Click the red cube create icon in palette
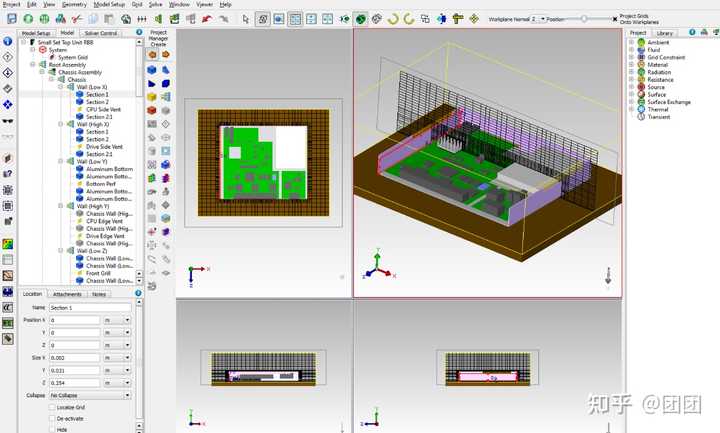Viewport: 720px width, 433px height. pos(152,110)
